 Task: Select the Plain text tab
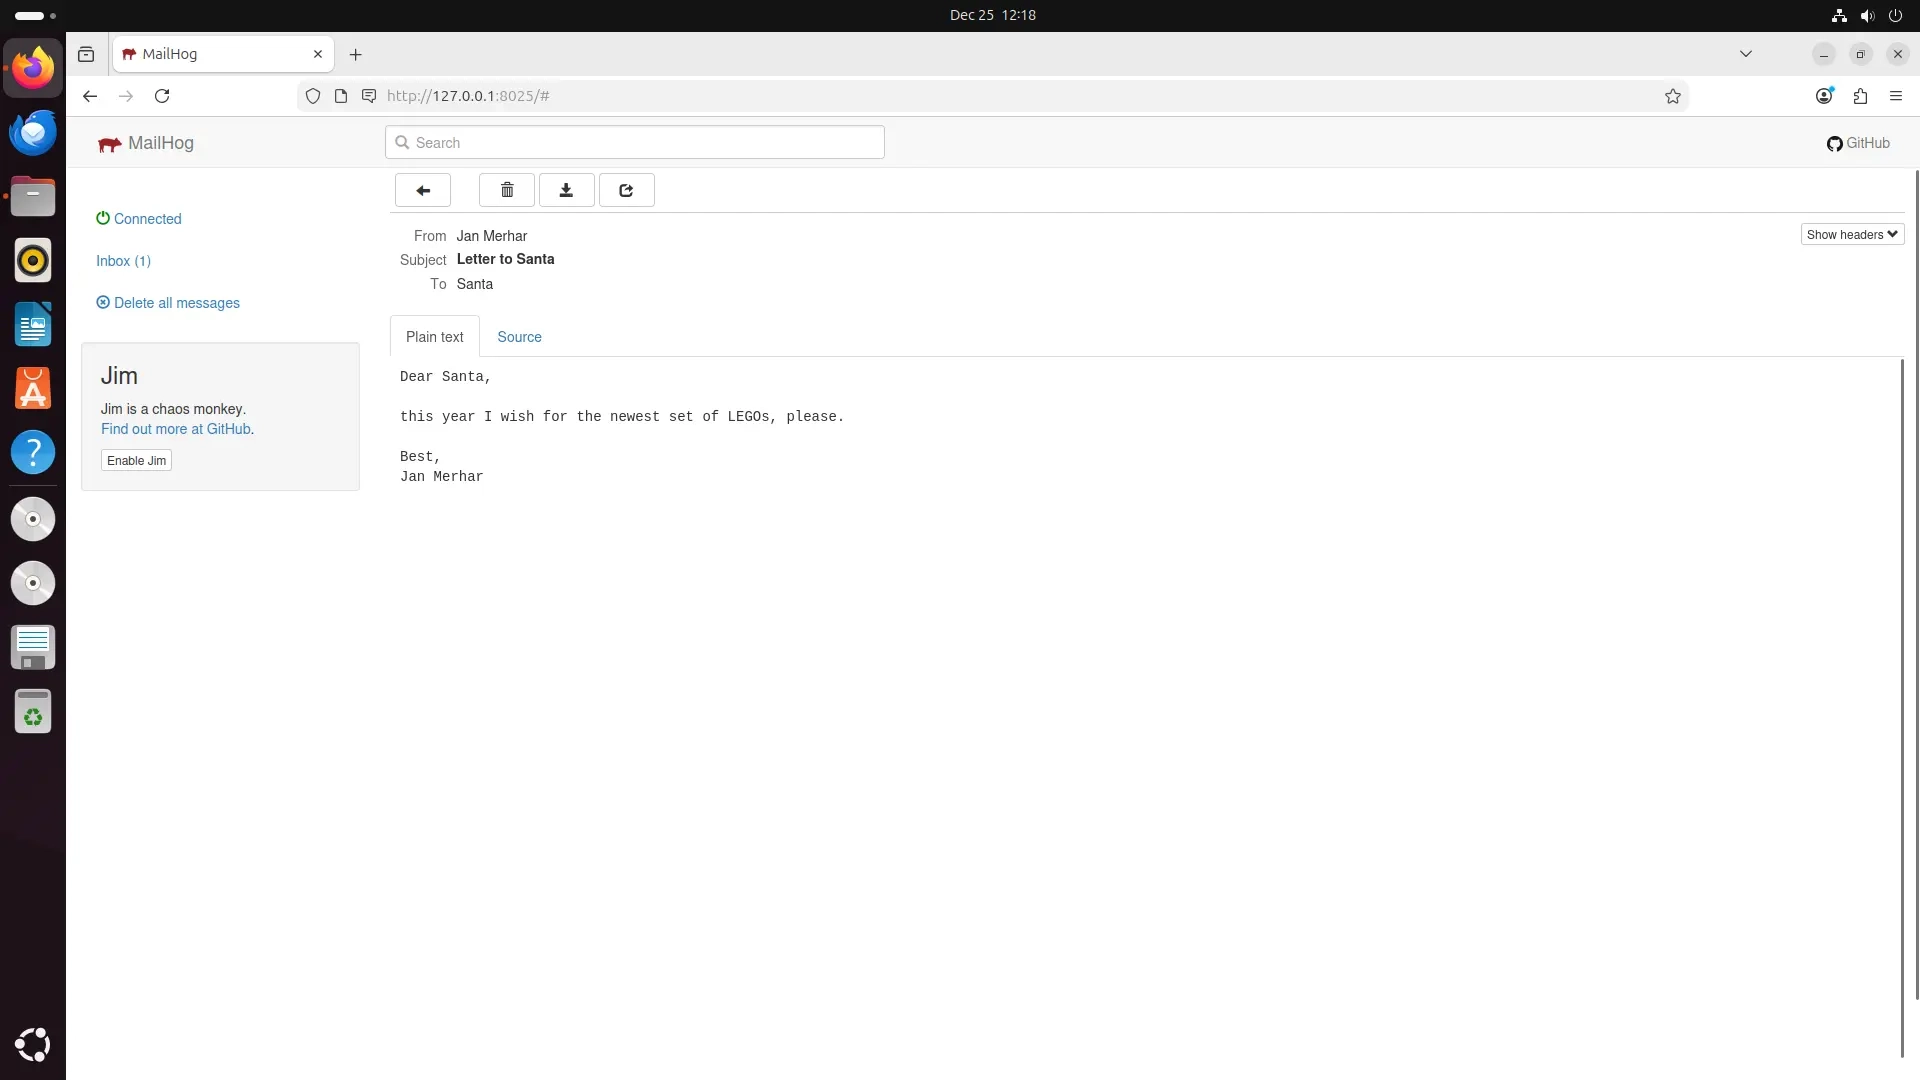click(x=434, y=337)
